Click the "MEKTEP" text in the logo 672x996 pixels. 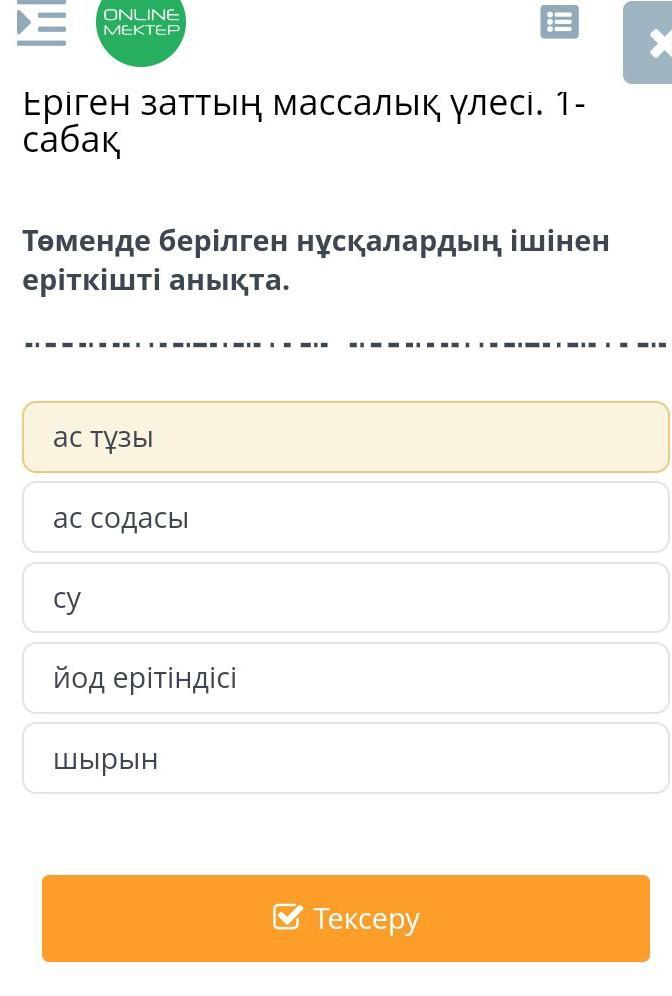click(141, 31)
